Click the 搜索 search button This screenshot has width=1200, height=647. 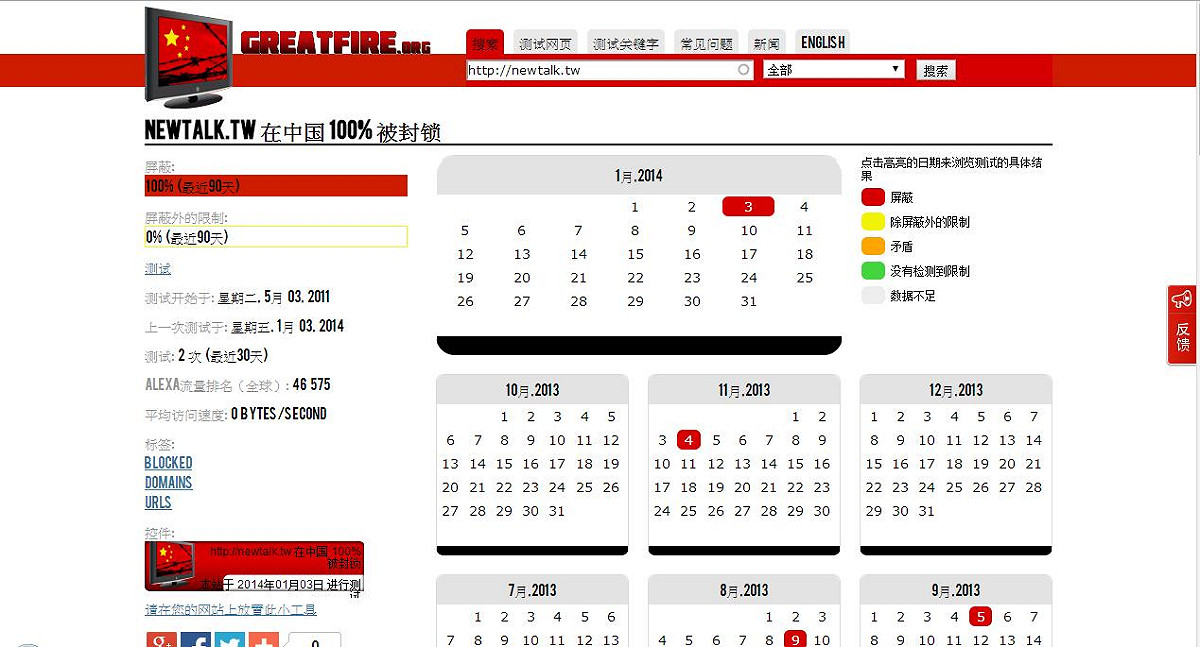click(x=936, y=70)
